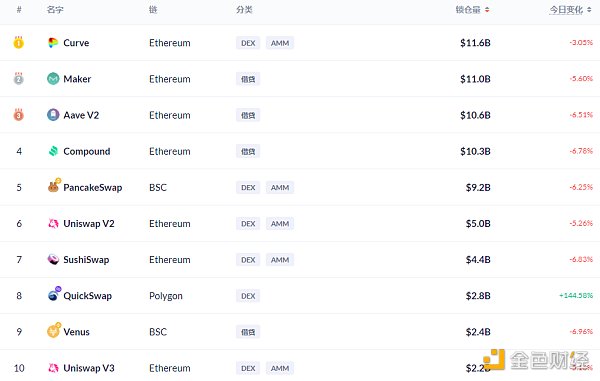Screen dimensions: 600x381
Task: Select the 借贷 tag in Maker row
Action: (x=248, y=79)
